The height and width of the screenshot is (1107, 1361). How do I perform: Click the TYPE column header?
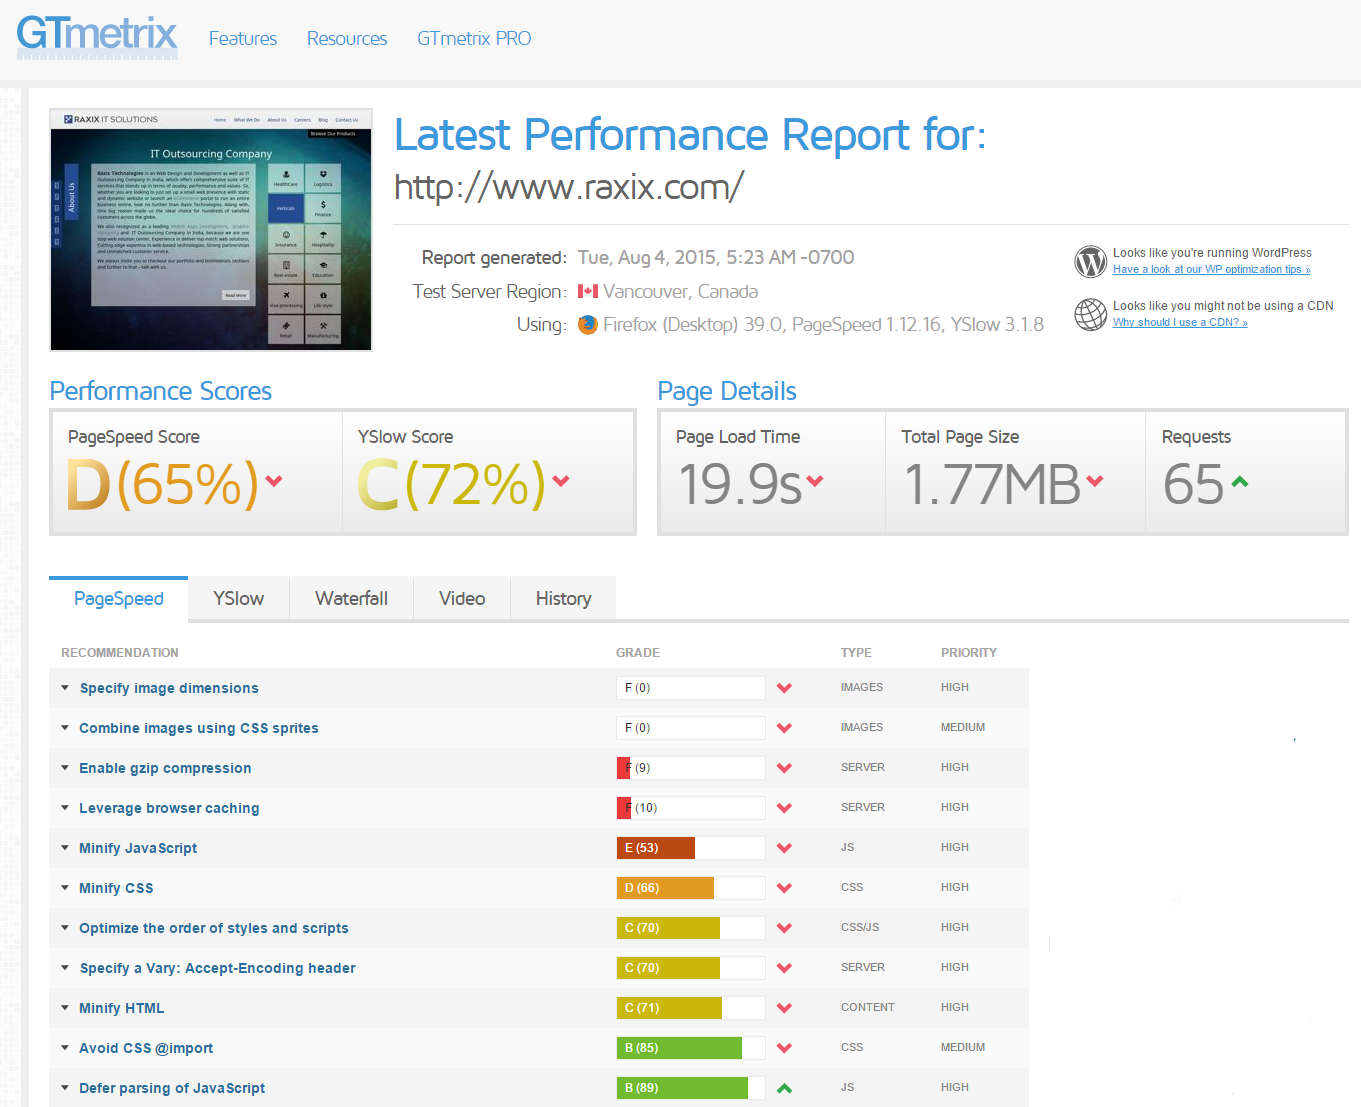click(856, 653)
